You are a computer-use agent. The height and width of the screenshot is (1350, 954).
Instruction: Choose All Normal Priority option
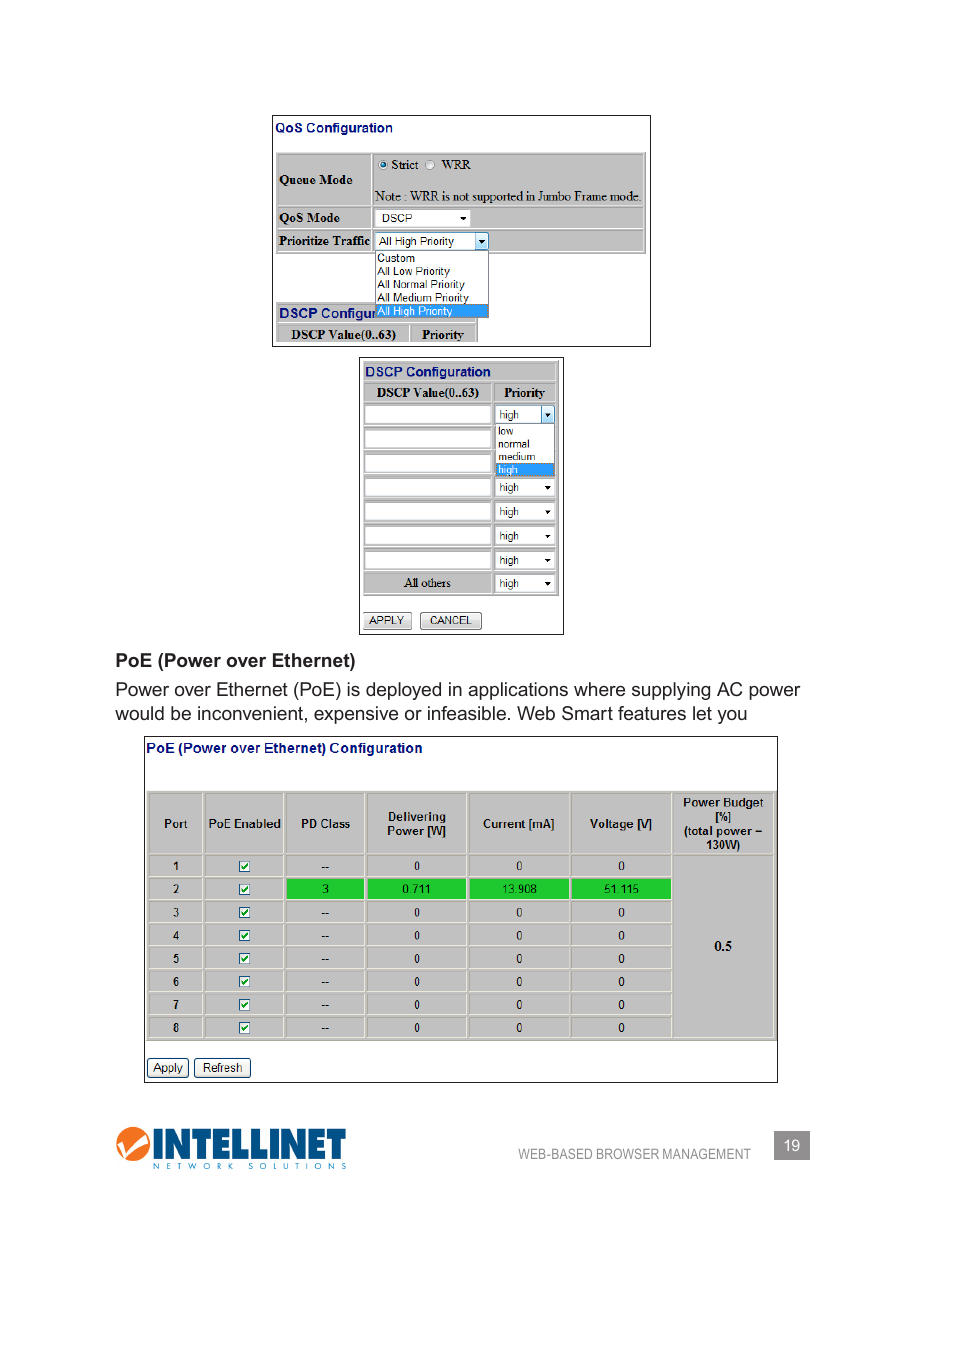click(x=421, y=284)
